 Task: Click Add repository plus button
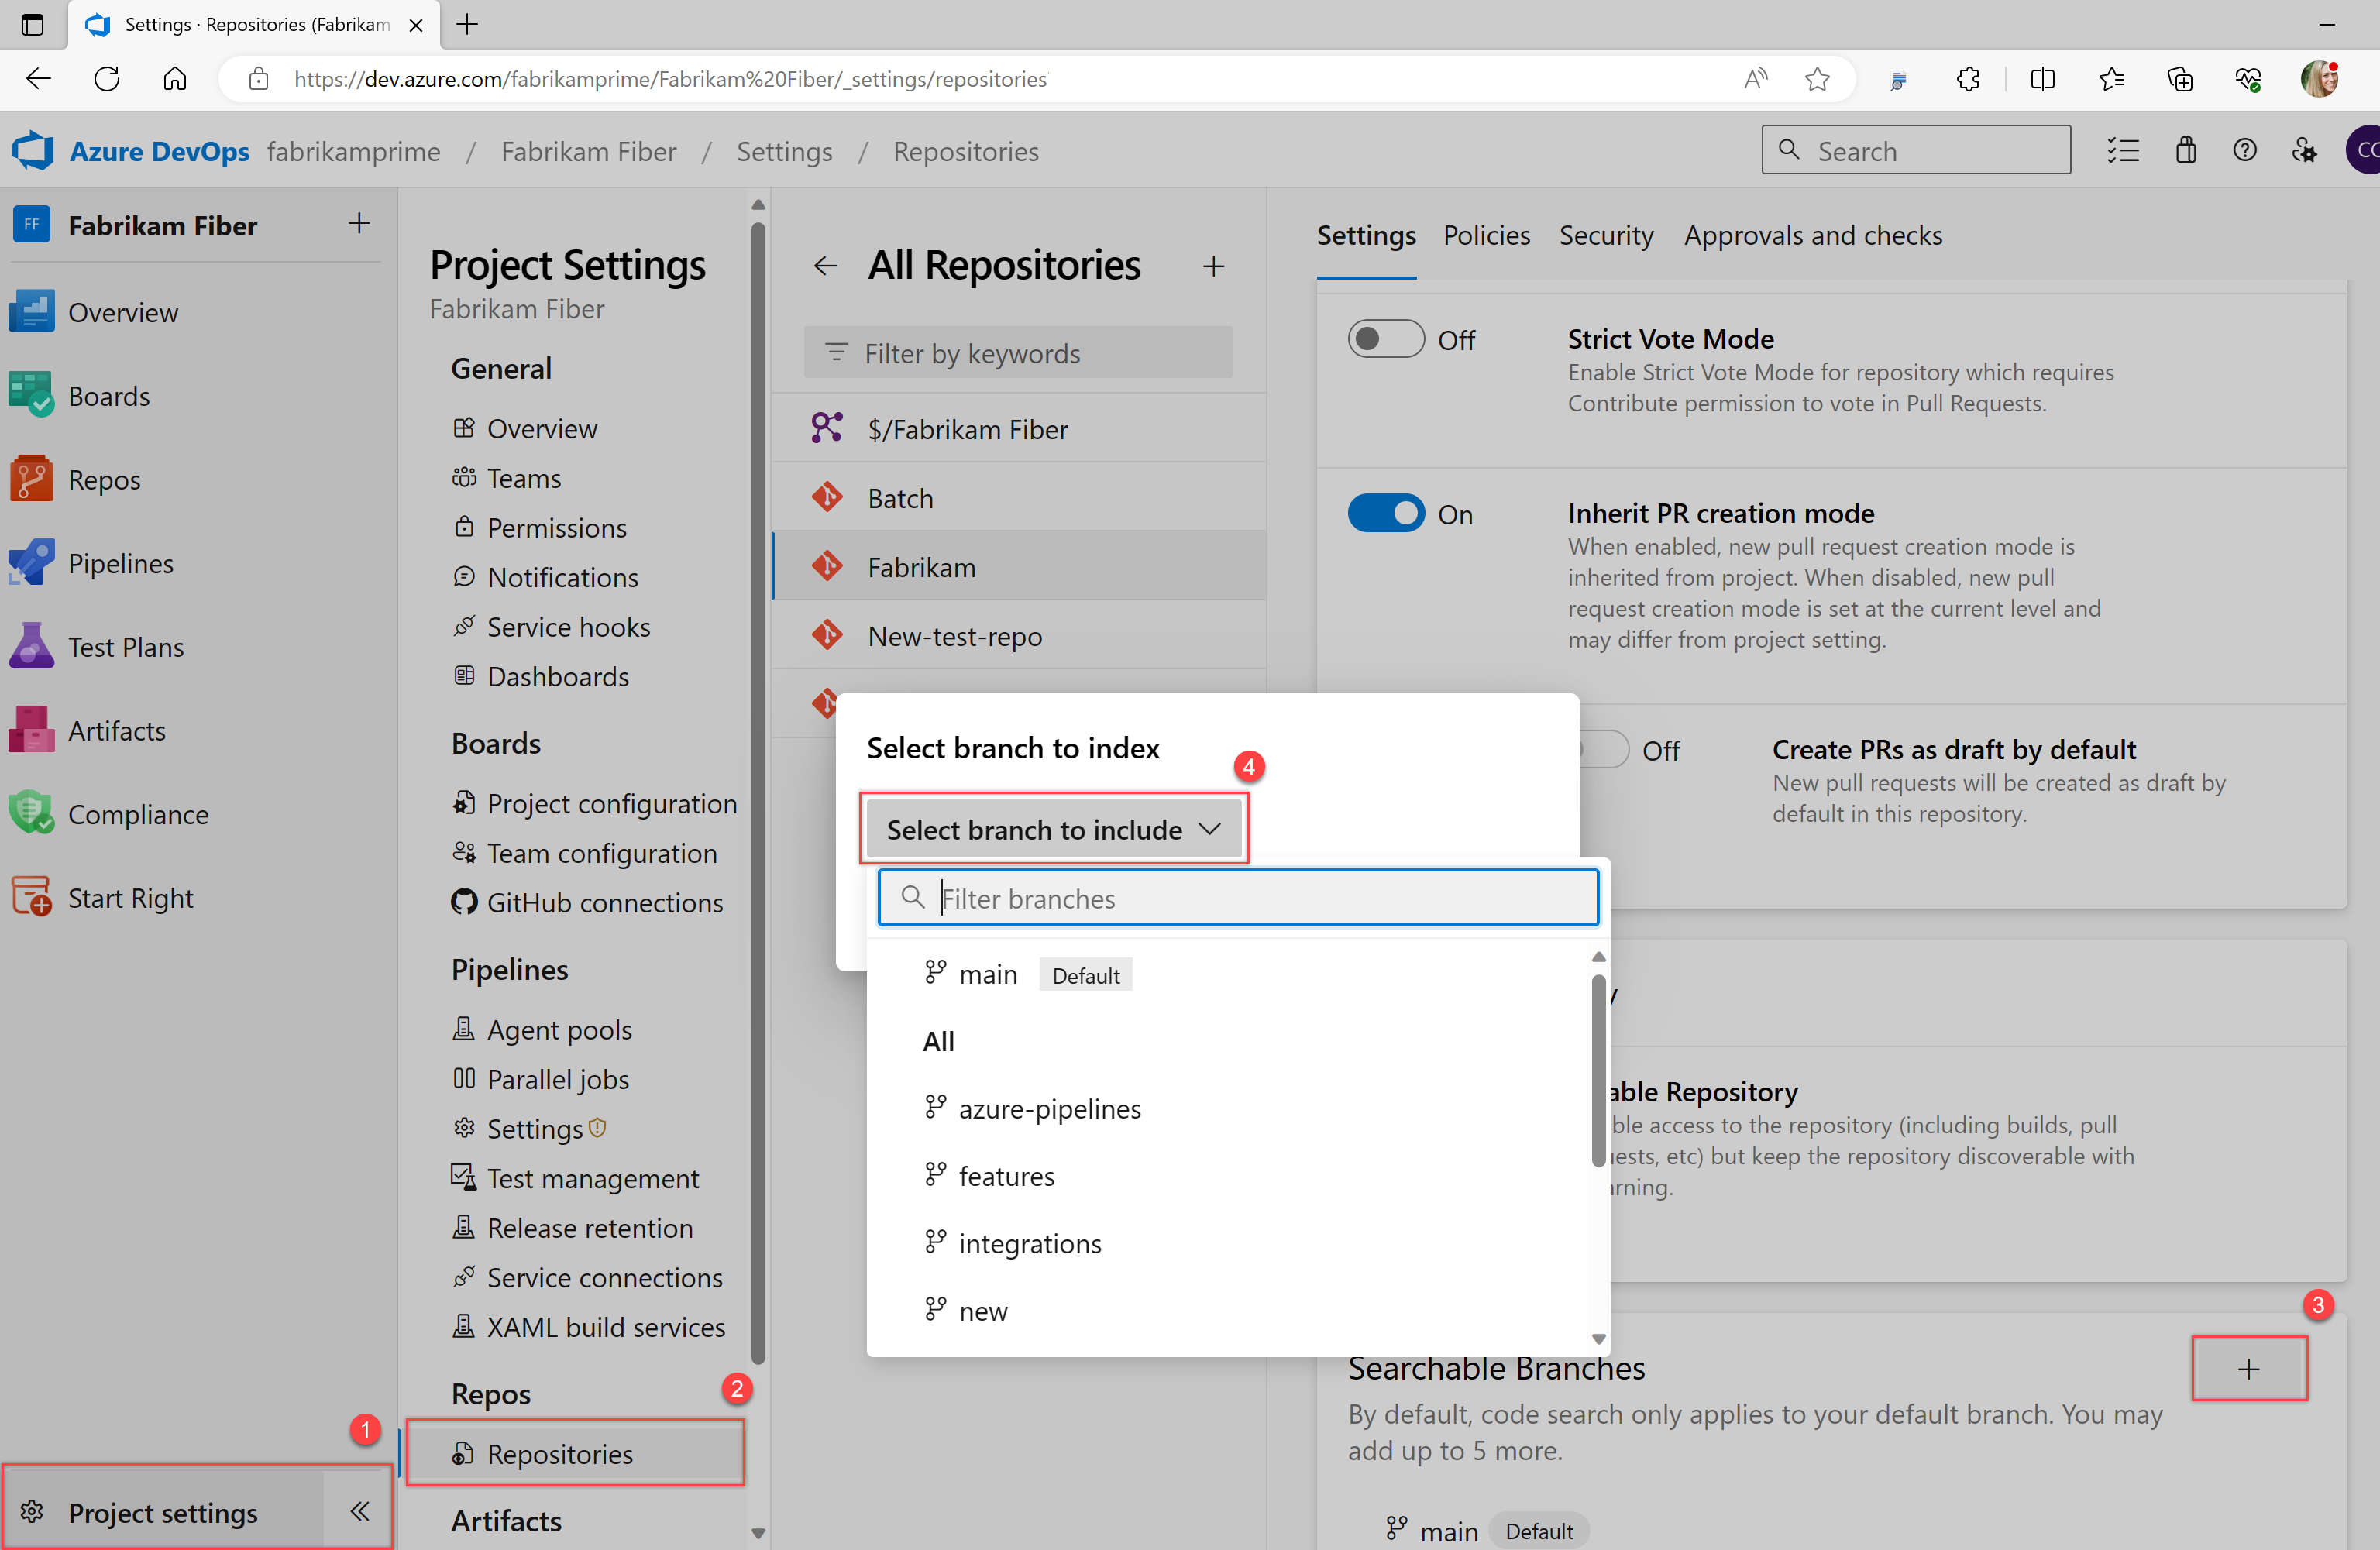[x=1214, y=265]
